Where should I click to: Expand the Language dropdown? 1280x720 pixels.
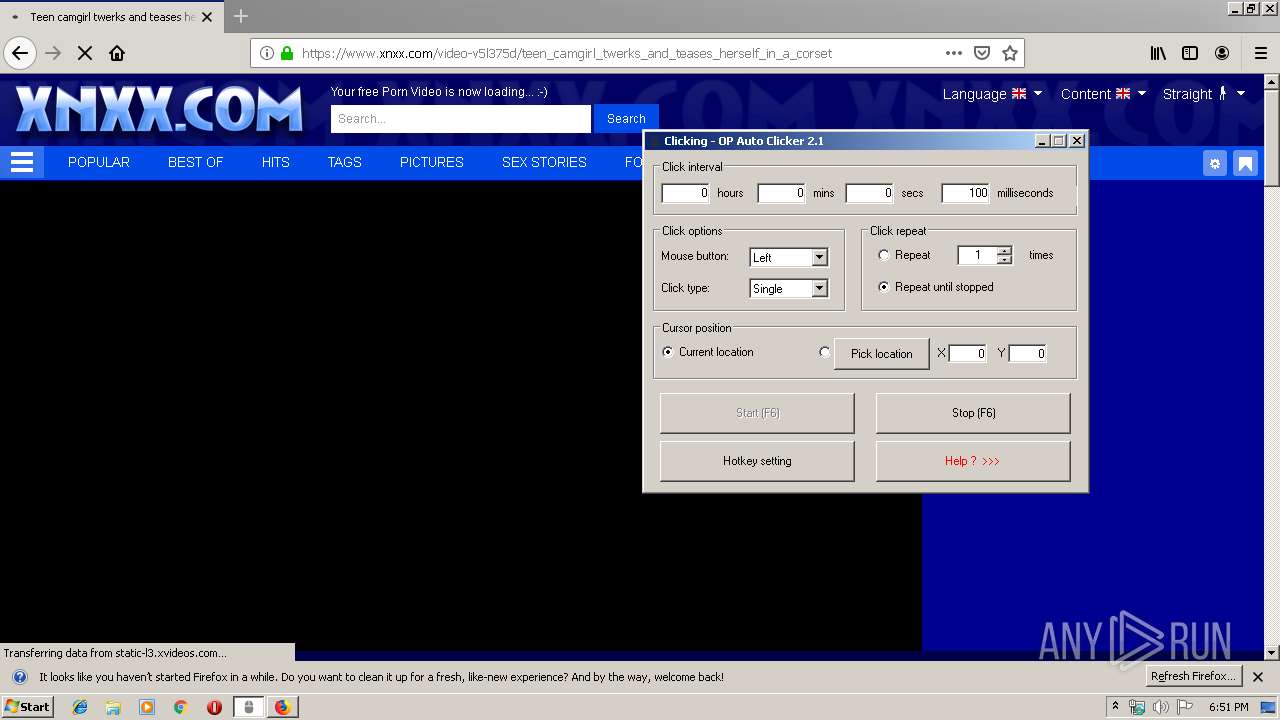[x=992, y=93]
